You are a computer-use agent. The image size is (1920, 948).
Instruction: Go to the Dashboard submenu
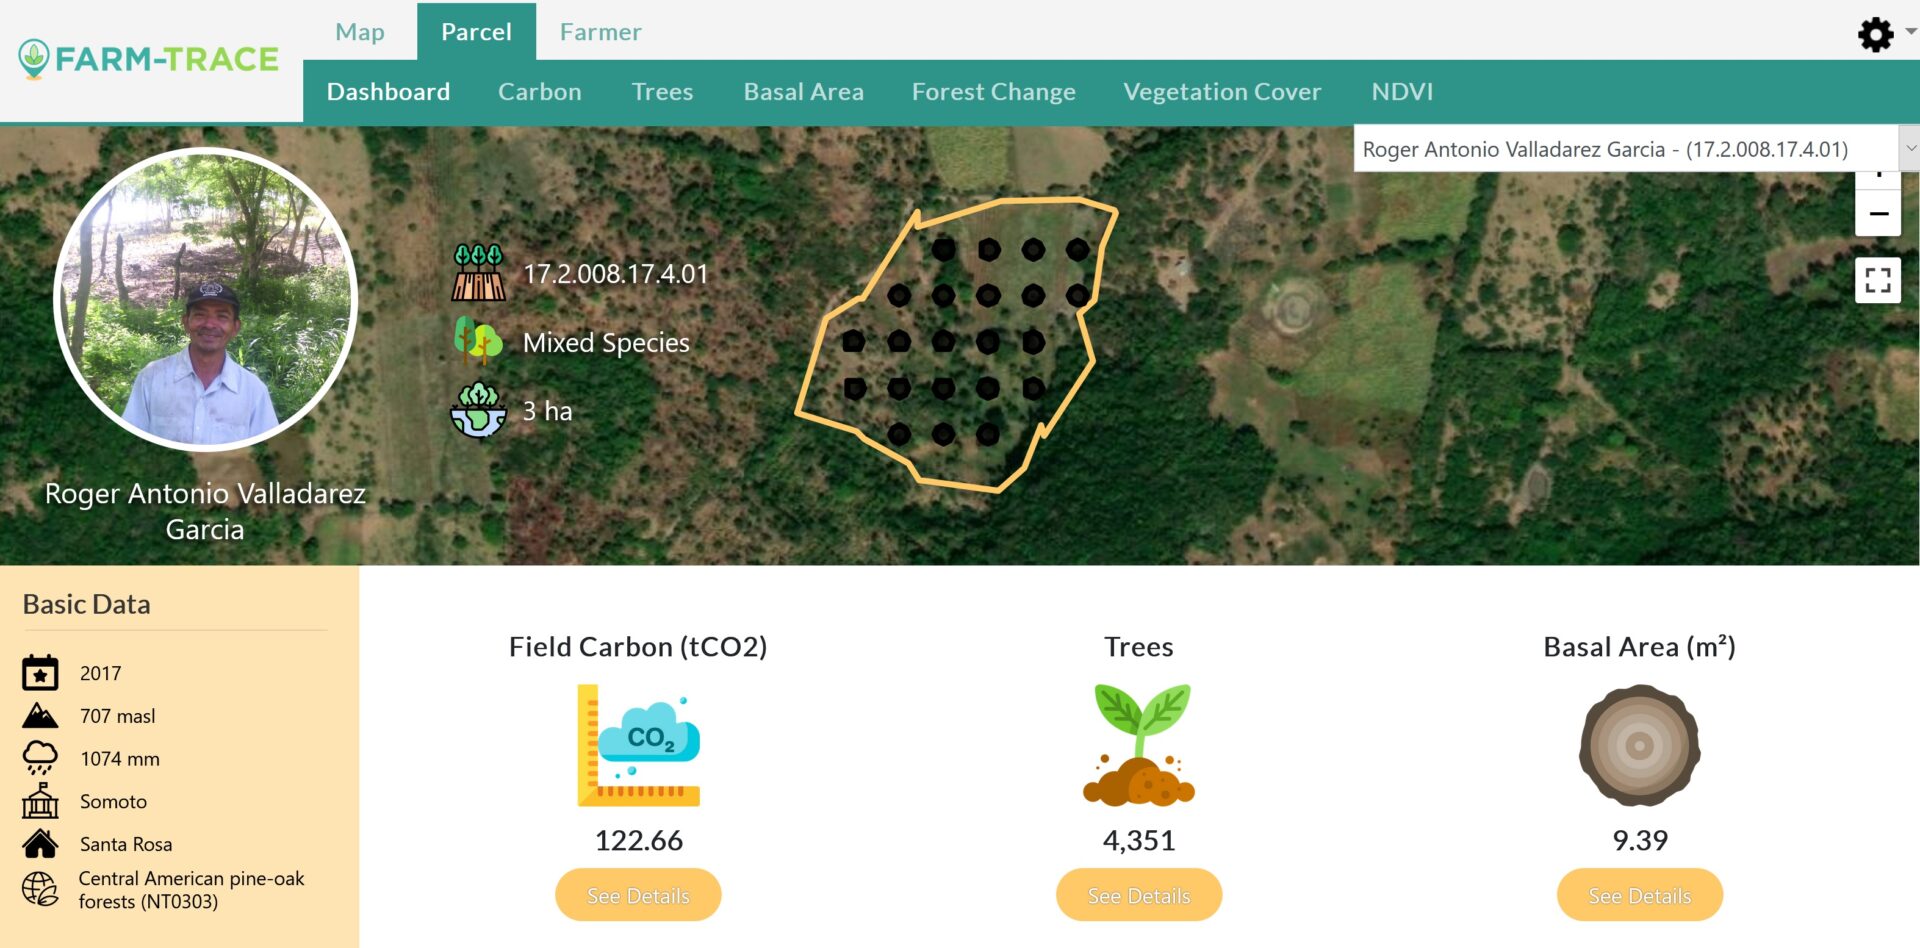(x=388, y=92)
